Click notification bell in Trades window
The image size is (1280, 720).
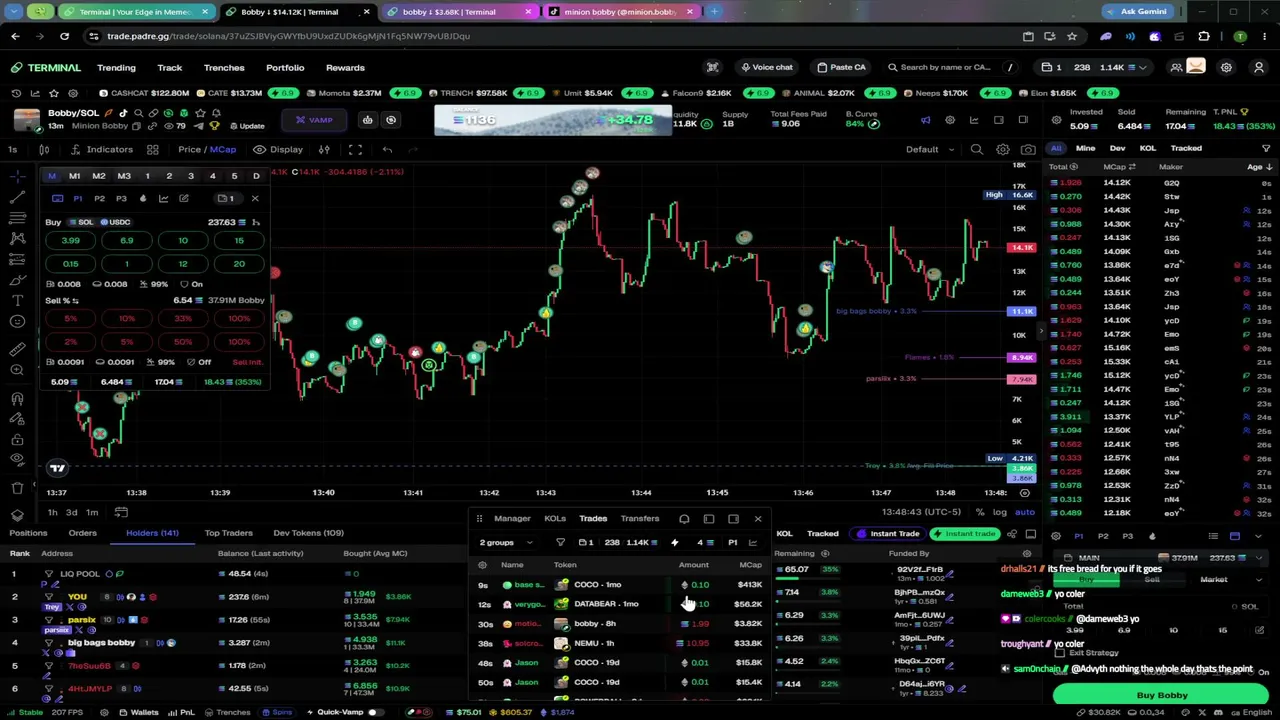[684, 519]
